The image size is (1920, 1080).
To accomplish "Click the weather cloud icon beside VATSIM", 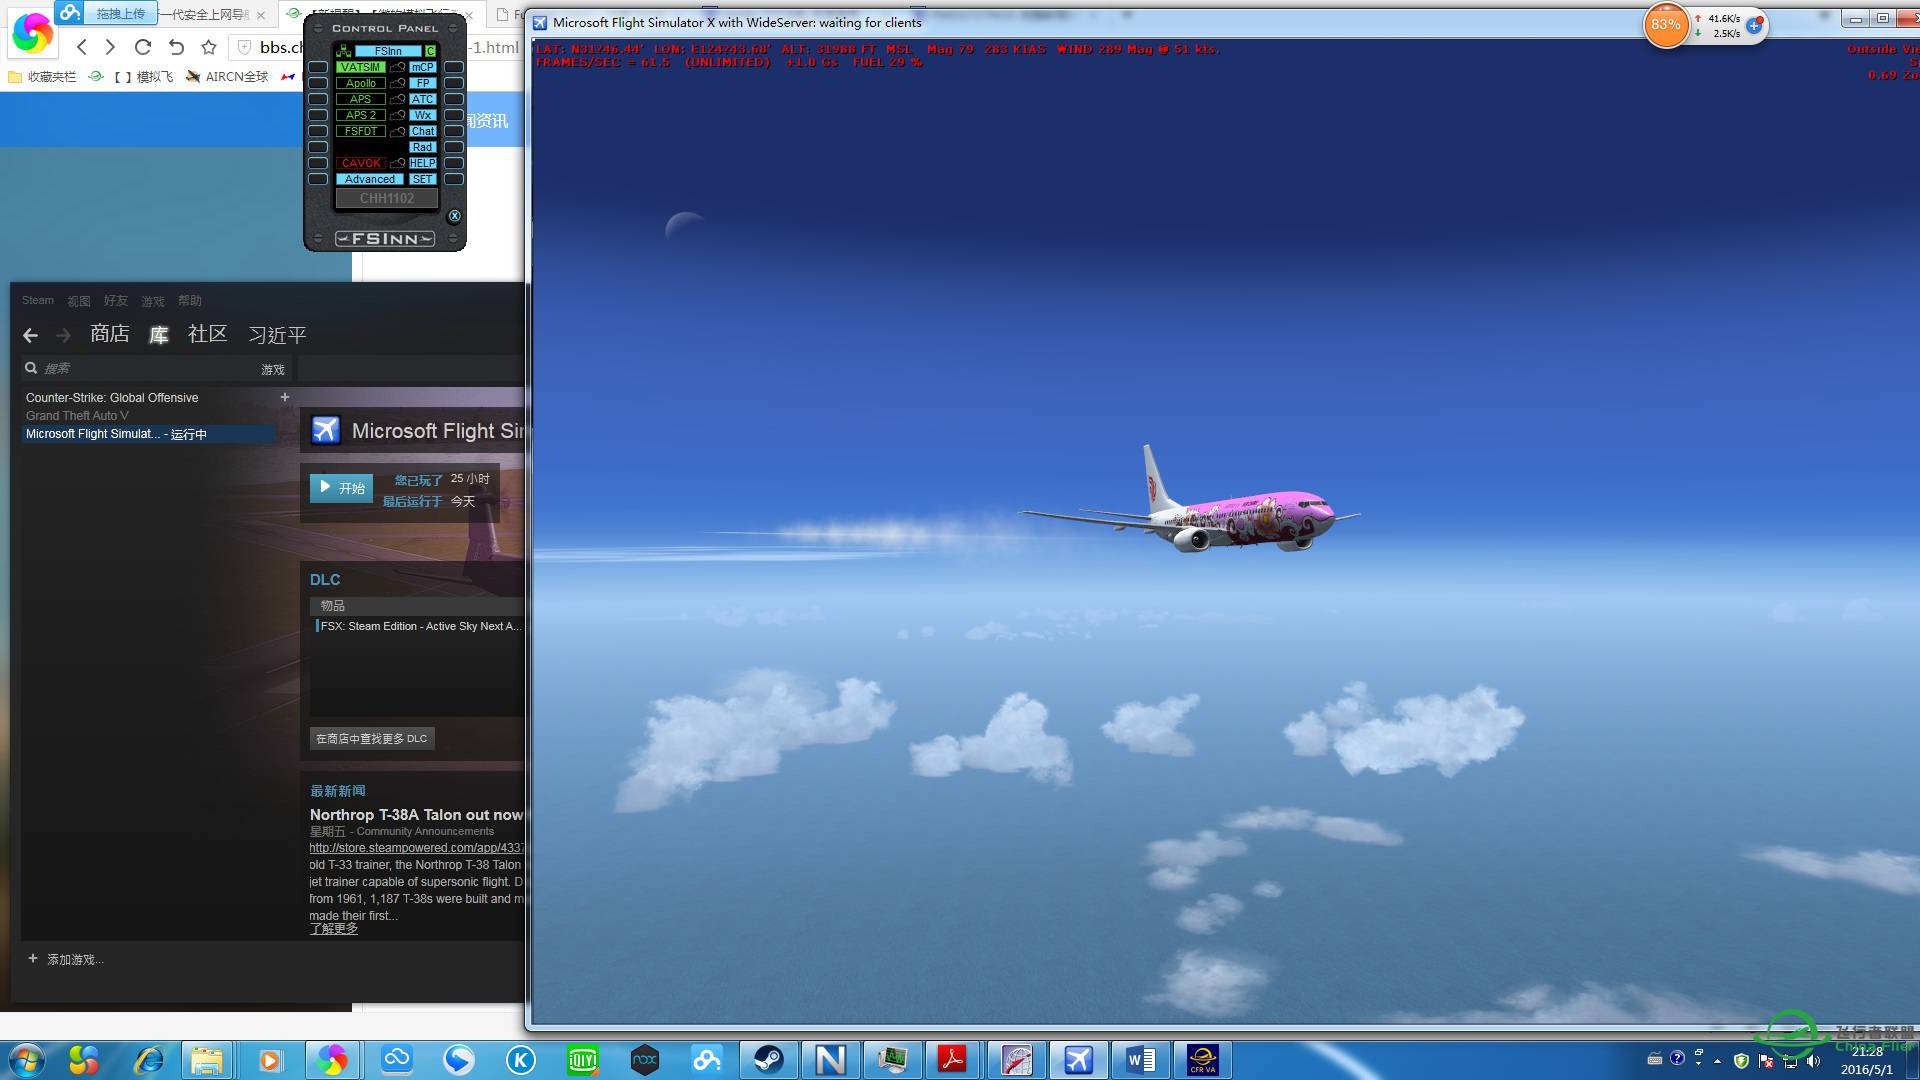I will click(x=397, y=67).
